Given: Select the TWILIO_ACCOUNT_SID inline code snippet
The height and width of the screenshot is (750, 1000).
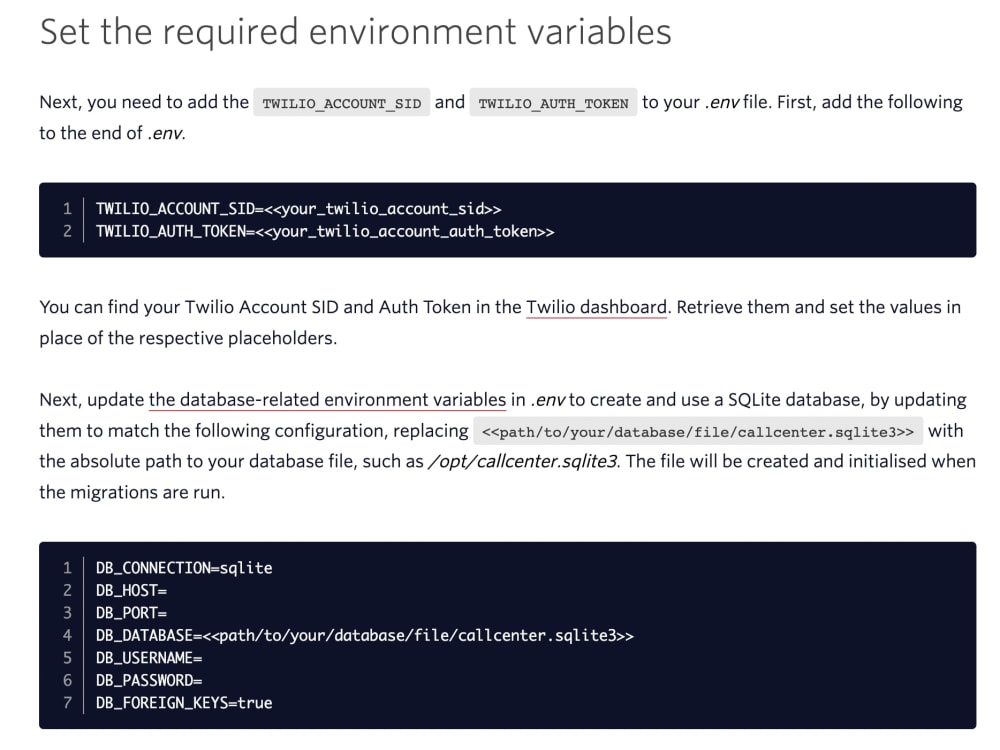Looking at the screenshot, I should click(x=342, y=102).
